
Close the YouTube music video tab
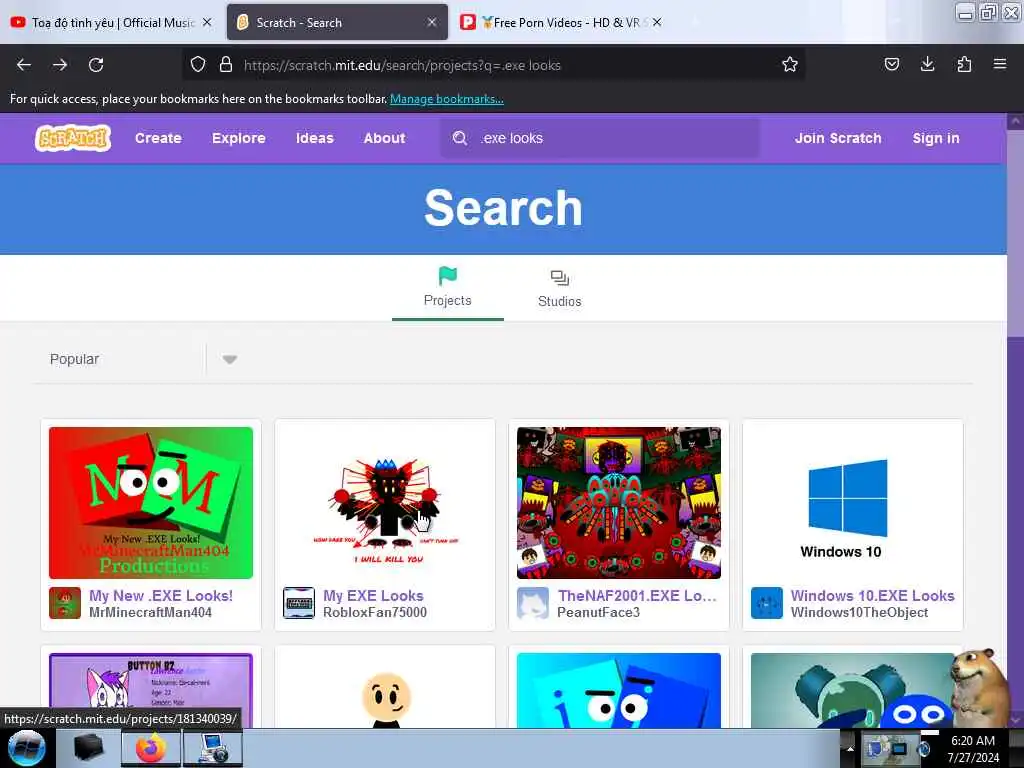point(207,22)
